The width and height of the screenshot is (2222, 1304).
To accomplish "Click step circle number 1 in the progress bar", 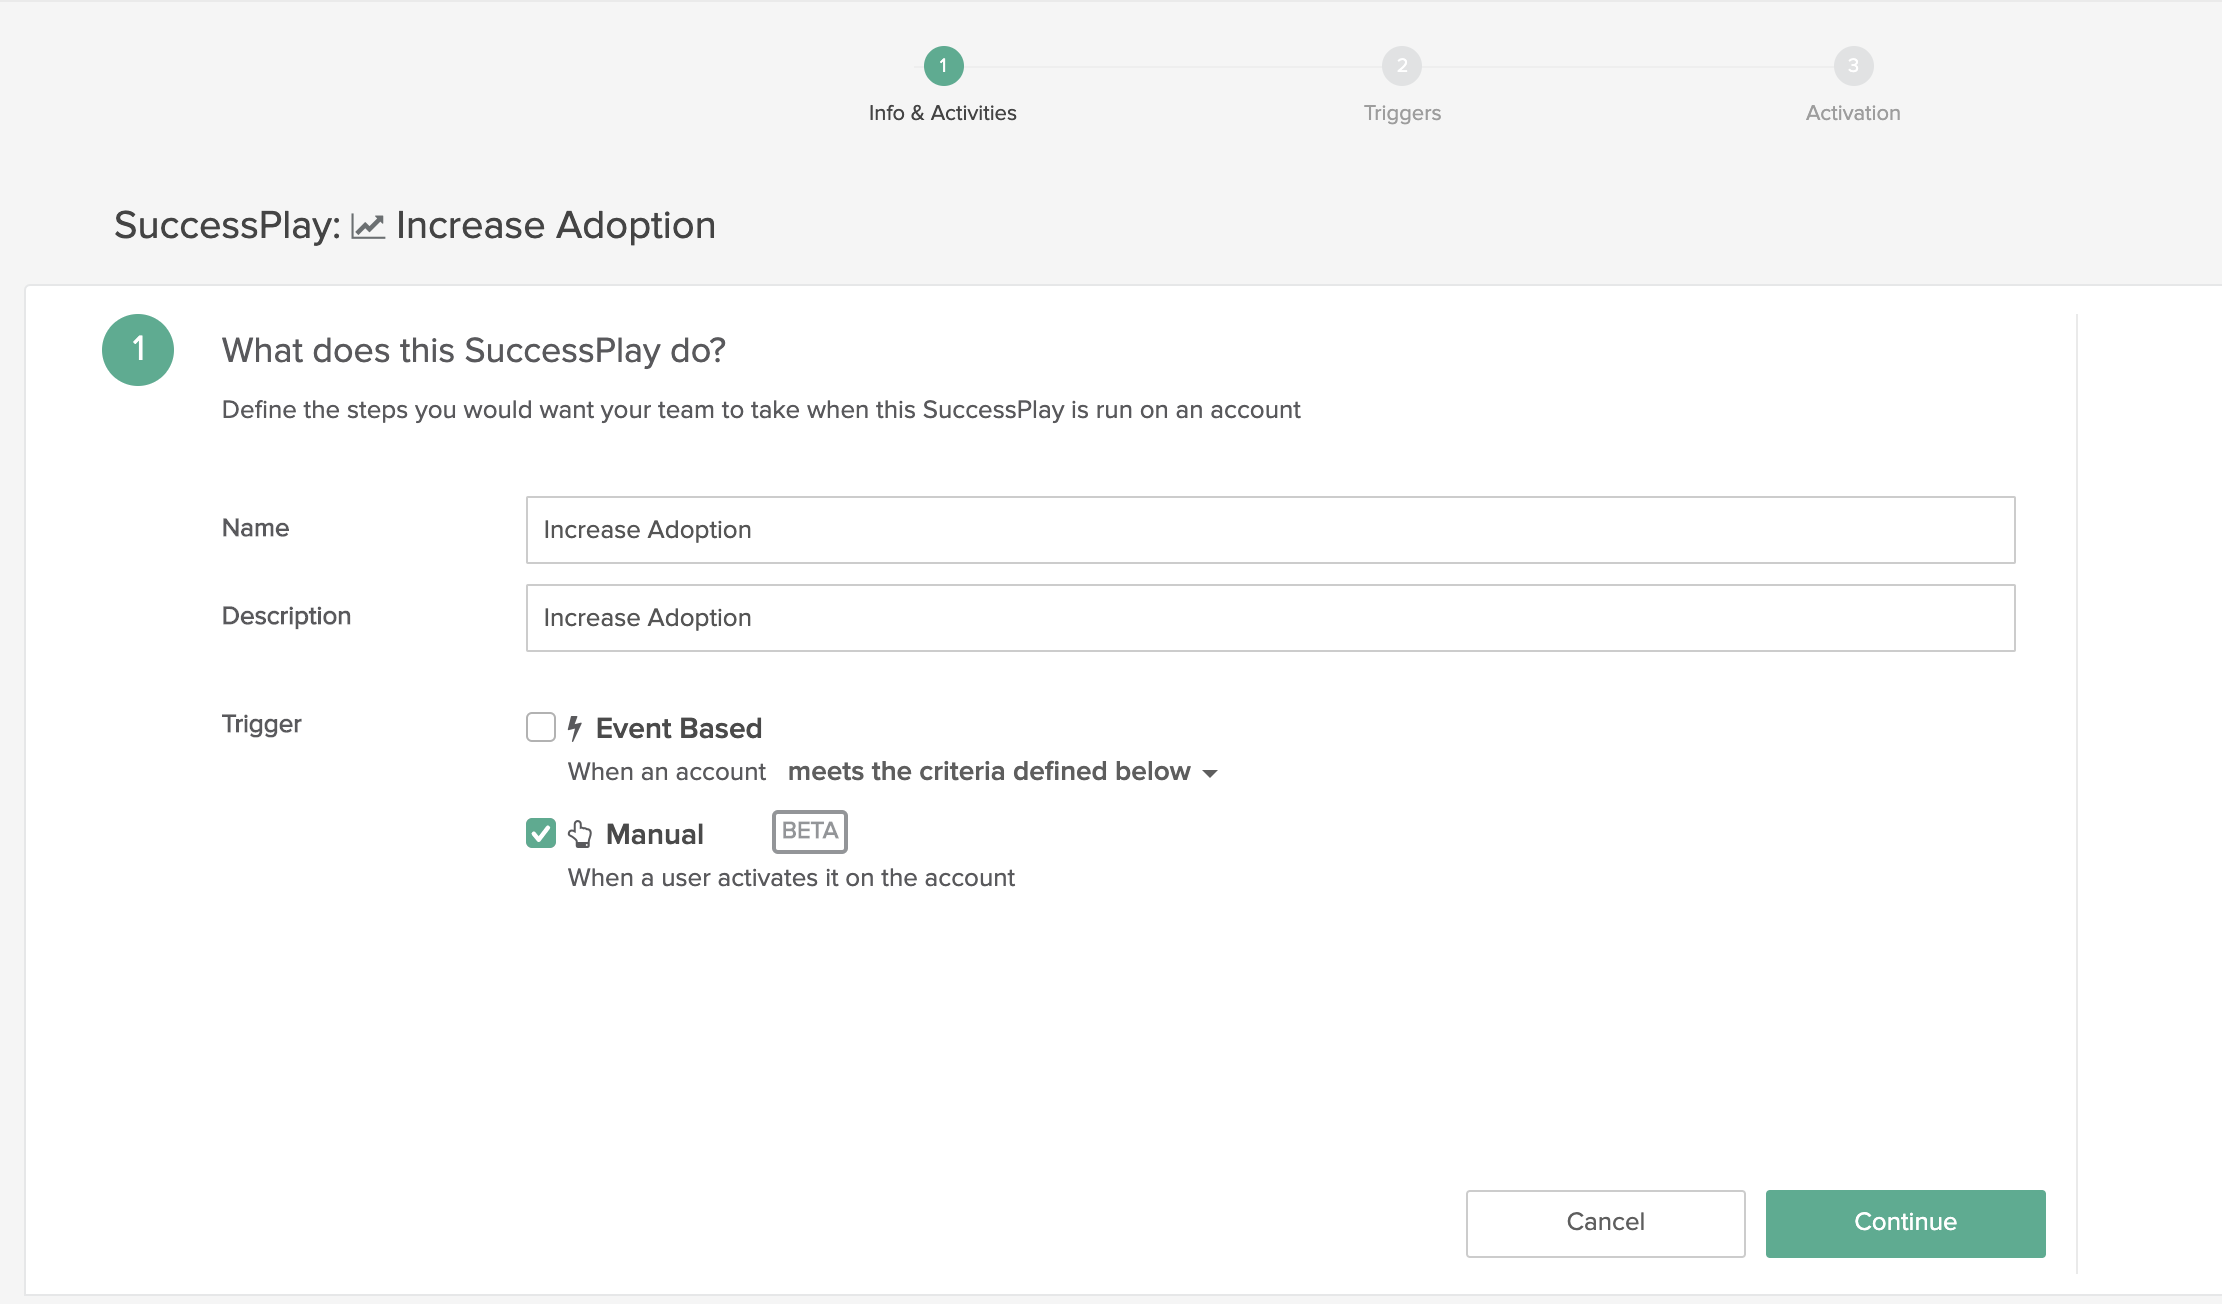I will [944, 66].
